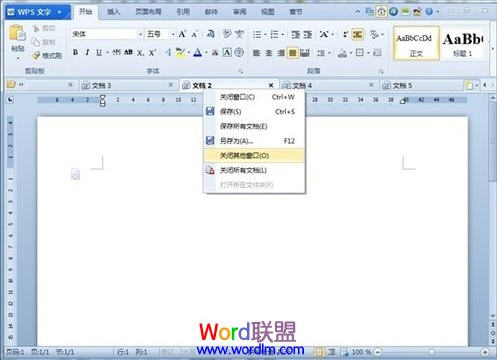Open the WPS 文字 application menu

click(x=38, y=12)
